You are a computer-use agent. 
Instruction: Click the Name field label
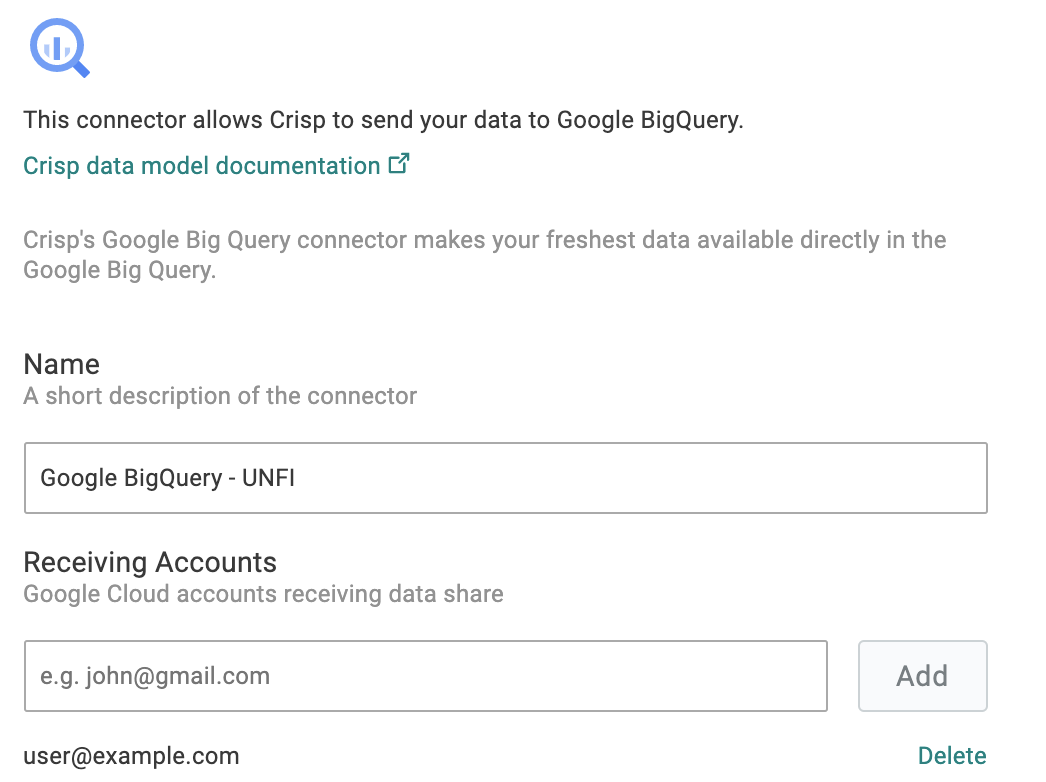click(61, 364)
